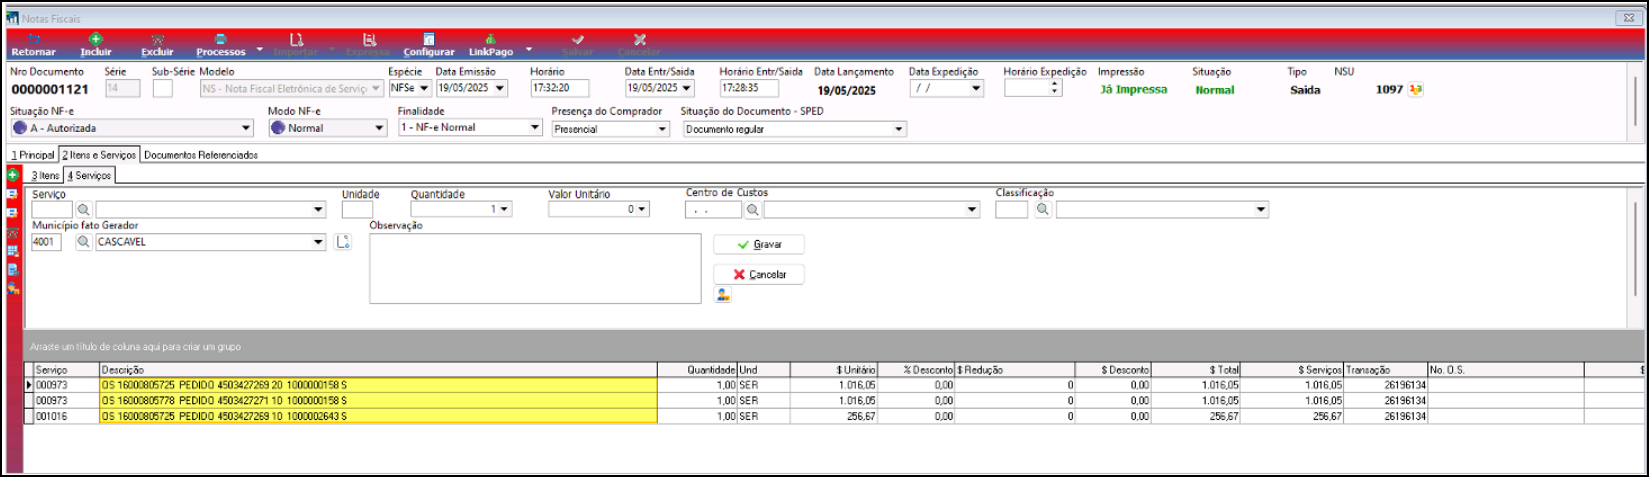
Task: Click the person icon below Cancelar button
Action: [x=722, y=294]
